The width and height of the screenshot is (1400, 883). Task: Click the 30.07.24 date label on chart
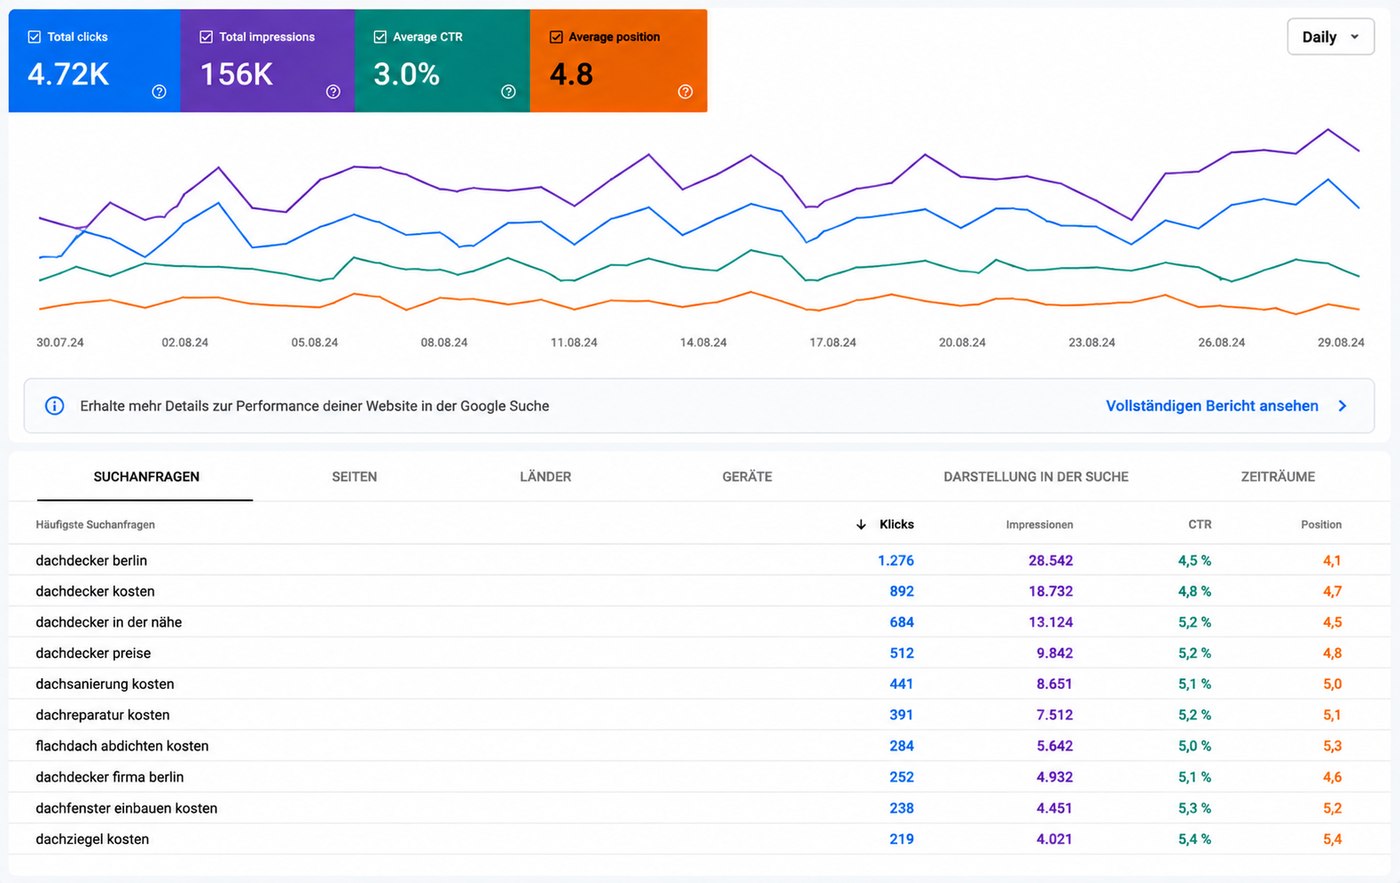click(60, 343)
